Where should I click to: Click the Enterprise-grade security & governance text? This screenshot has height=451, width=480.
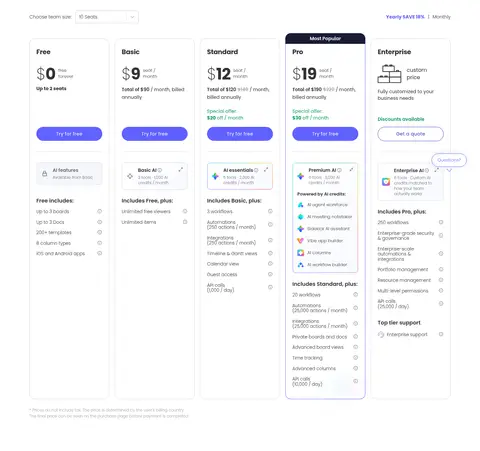pos(406,236)
